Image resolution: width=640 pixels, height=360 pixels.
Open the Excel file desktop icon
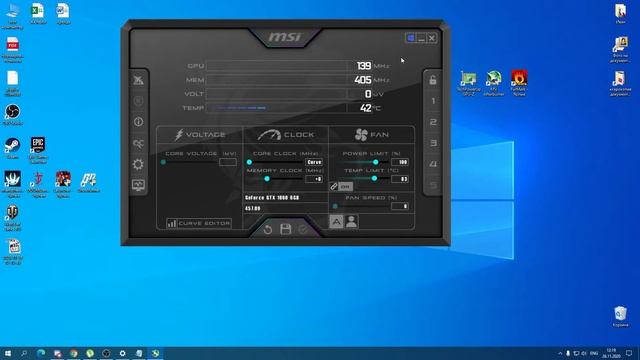coord(38,13)
